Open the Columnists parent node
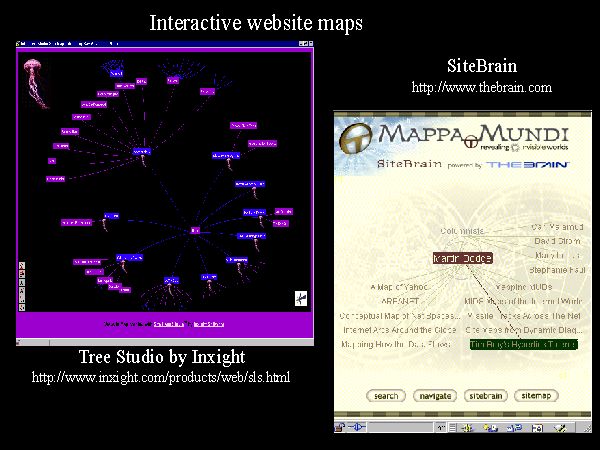Image resolution: width=600 pixels, height=450 pixels. click(x=462, y=231)
